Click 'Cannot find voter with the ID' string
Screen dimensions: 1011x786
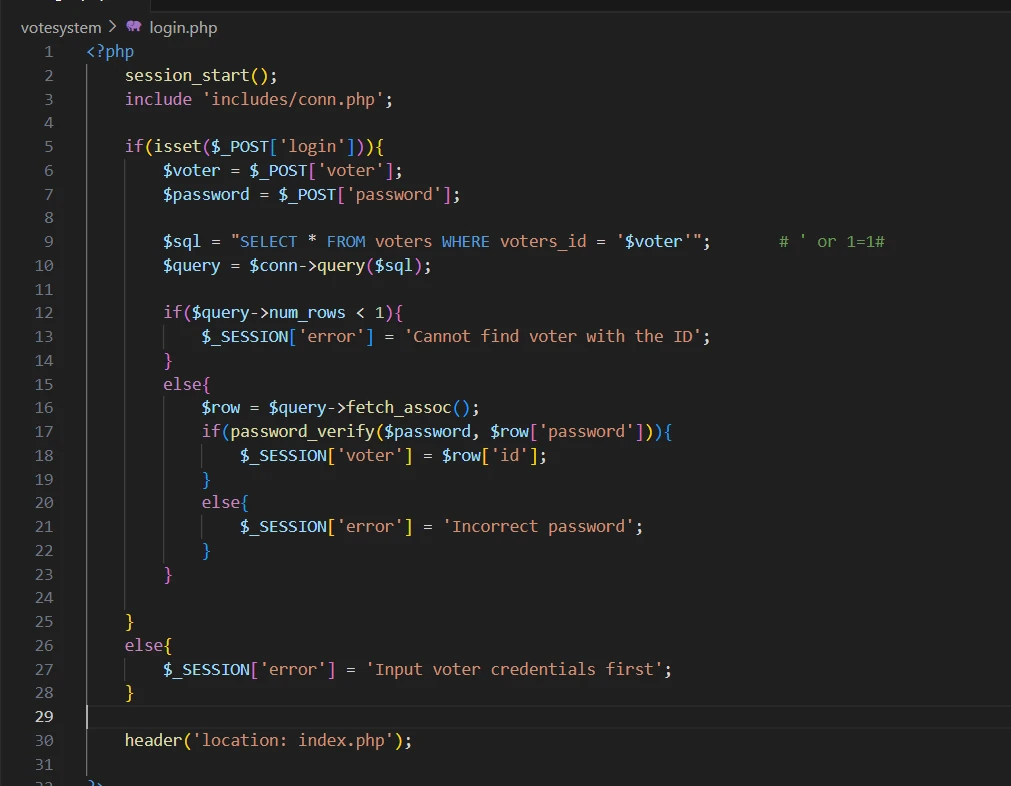point(552,337)
